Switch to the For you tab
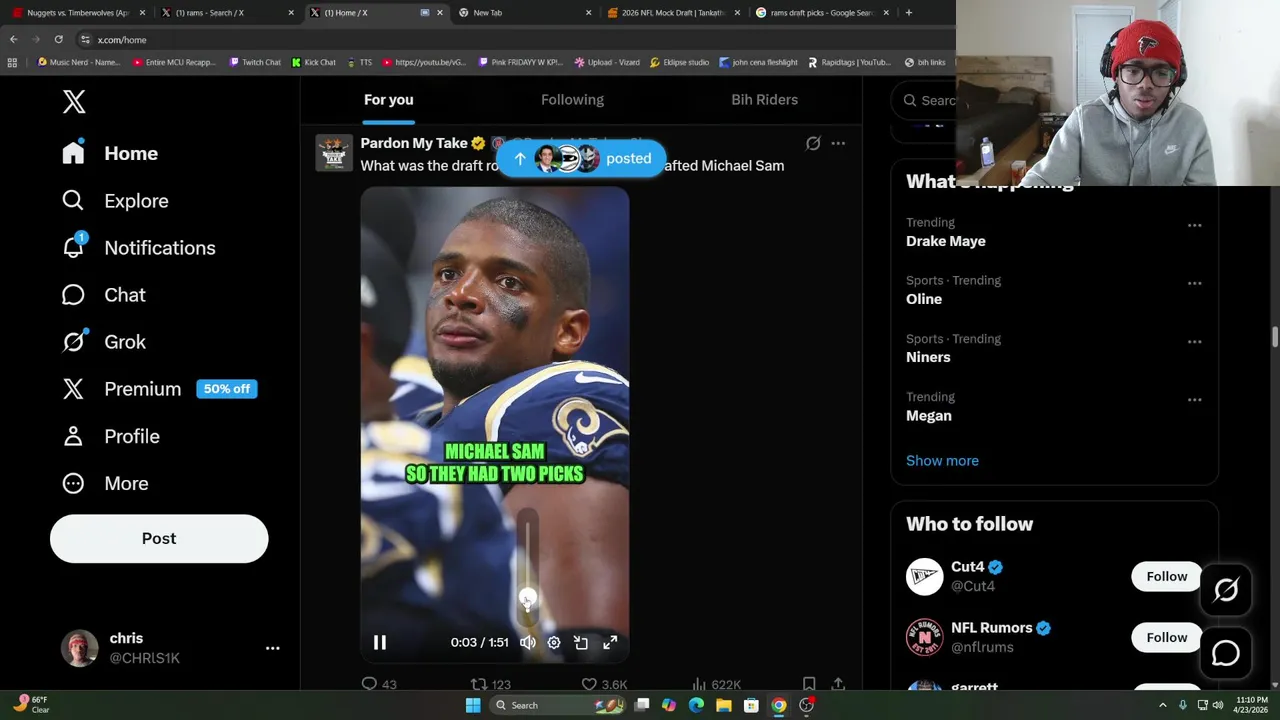1280x720 pixels. click(388, 99)
